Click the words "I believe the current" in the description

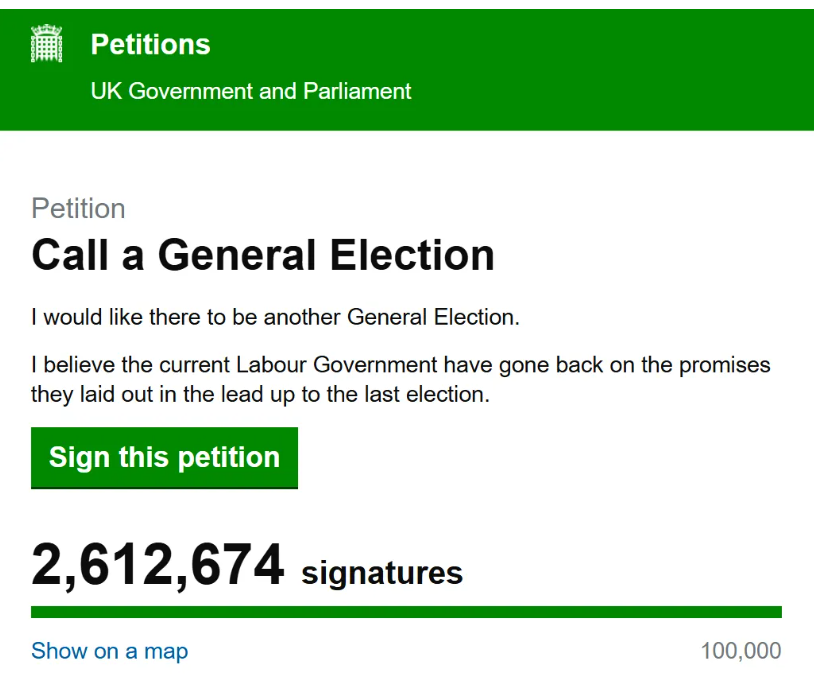tap(130, 365)
